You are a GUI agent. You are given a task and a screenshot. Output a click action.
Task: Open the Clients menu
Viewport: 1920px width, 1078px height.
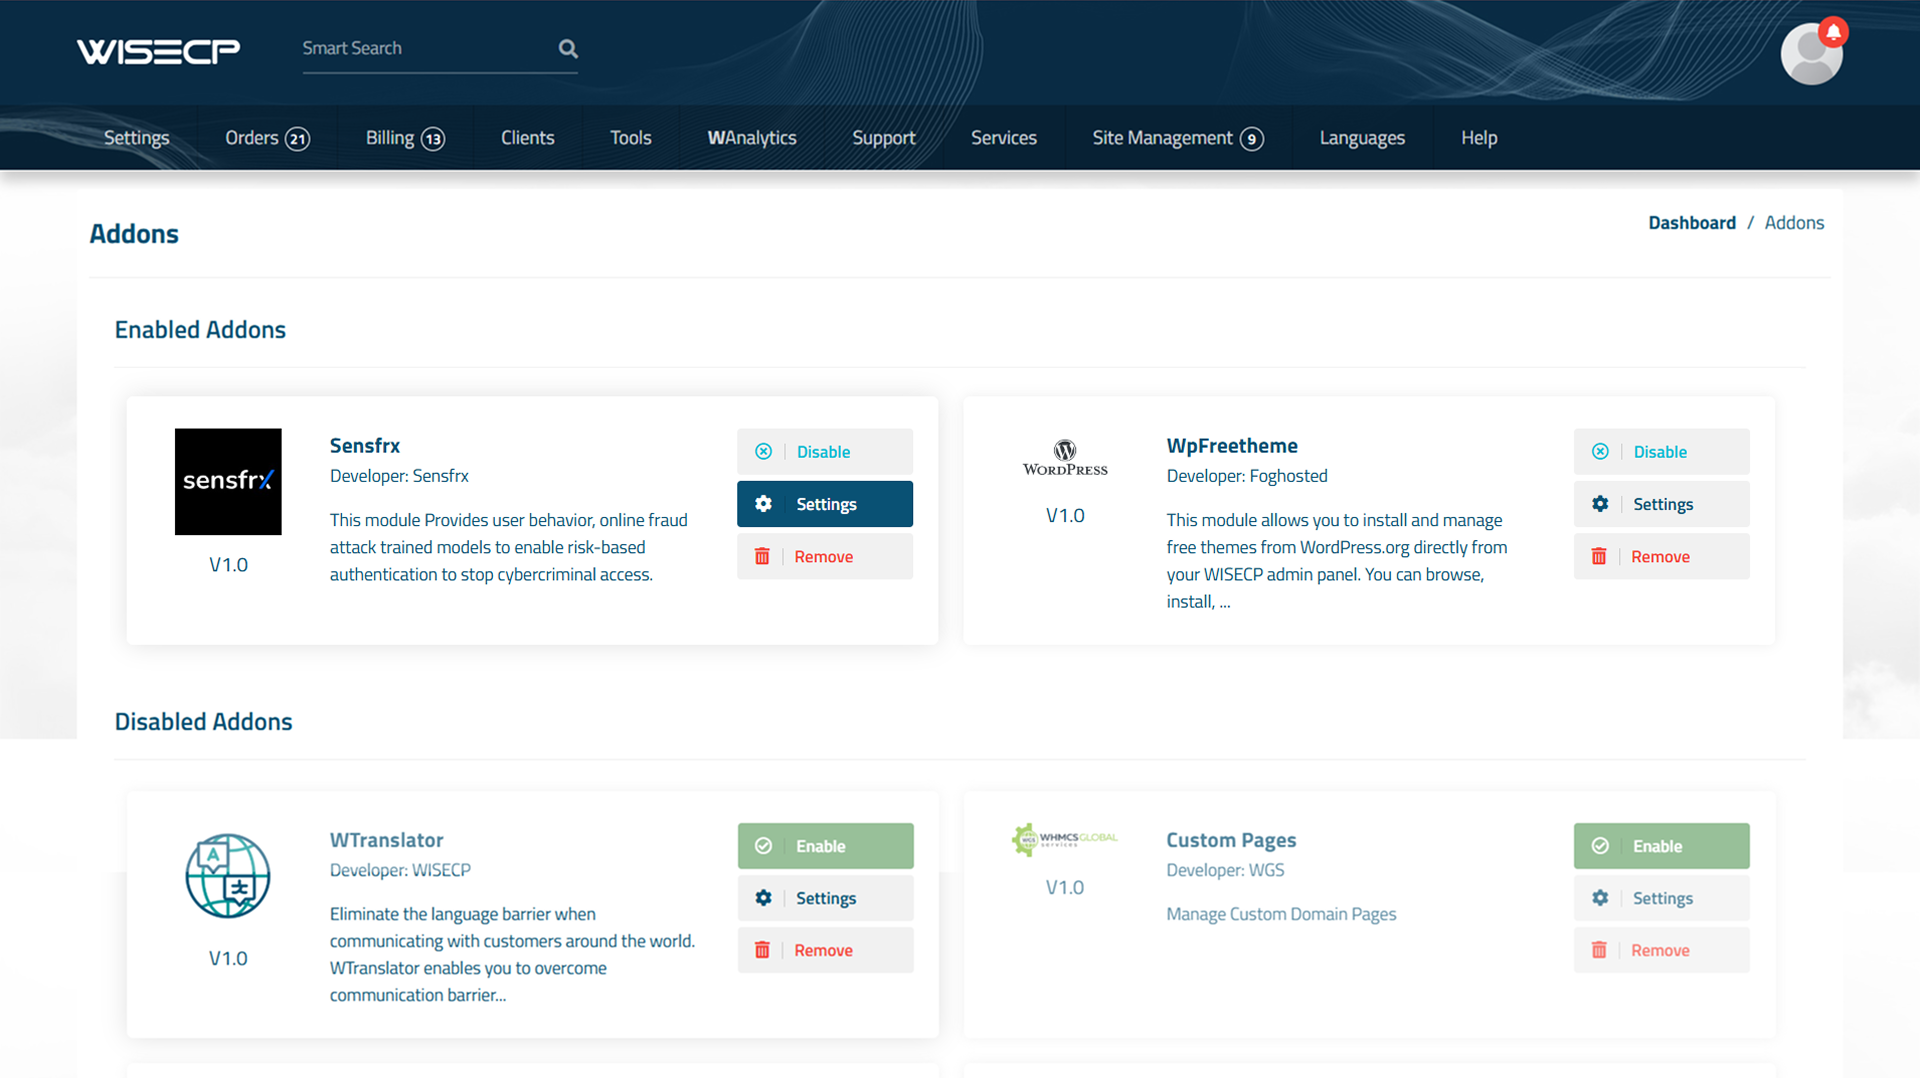pos(527,138)
